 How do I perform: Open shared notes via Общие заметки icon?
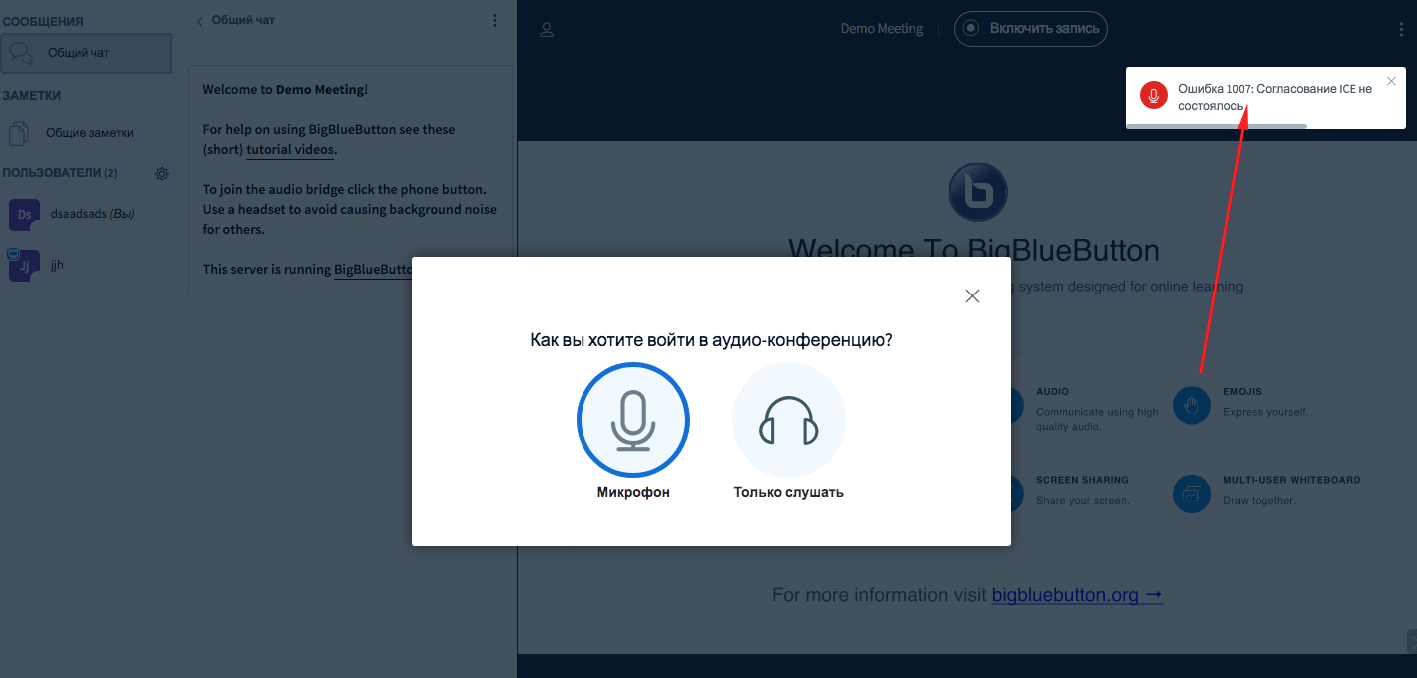click(x=17, y=131)
